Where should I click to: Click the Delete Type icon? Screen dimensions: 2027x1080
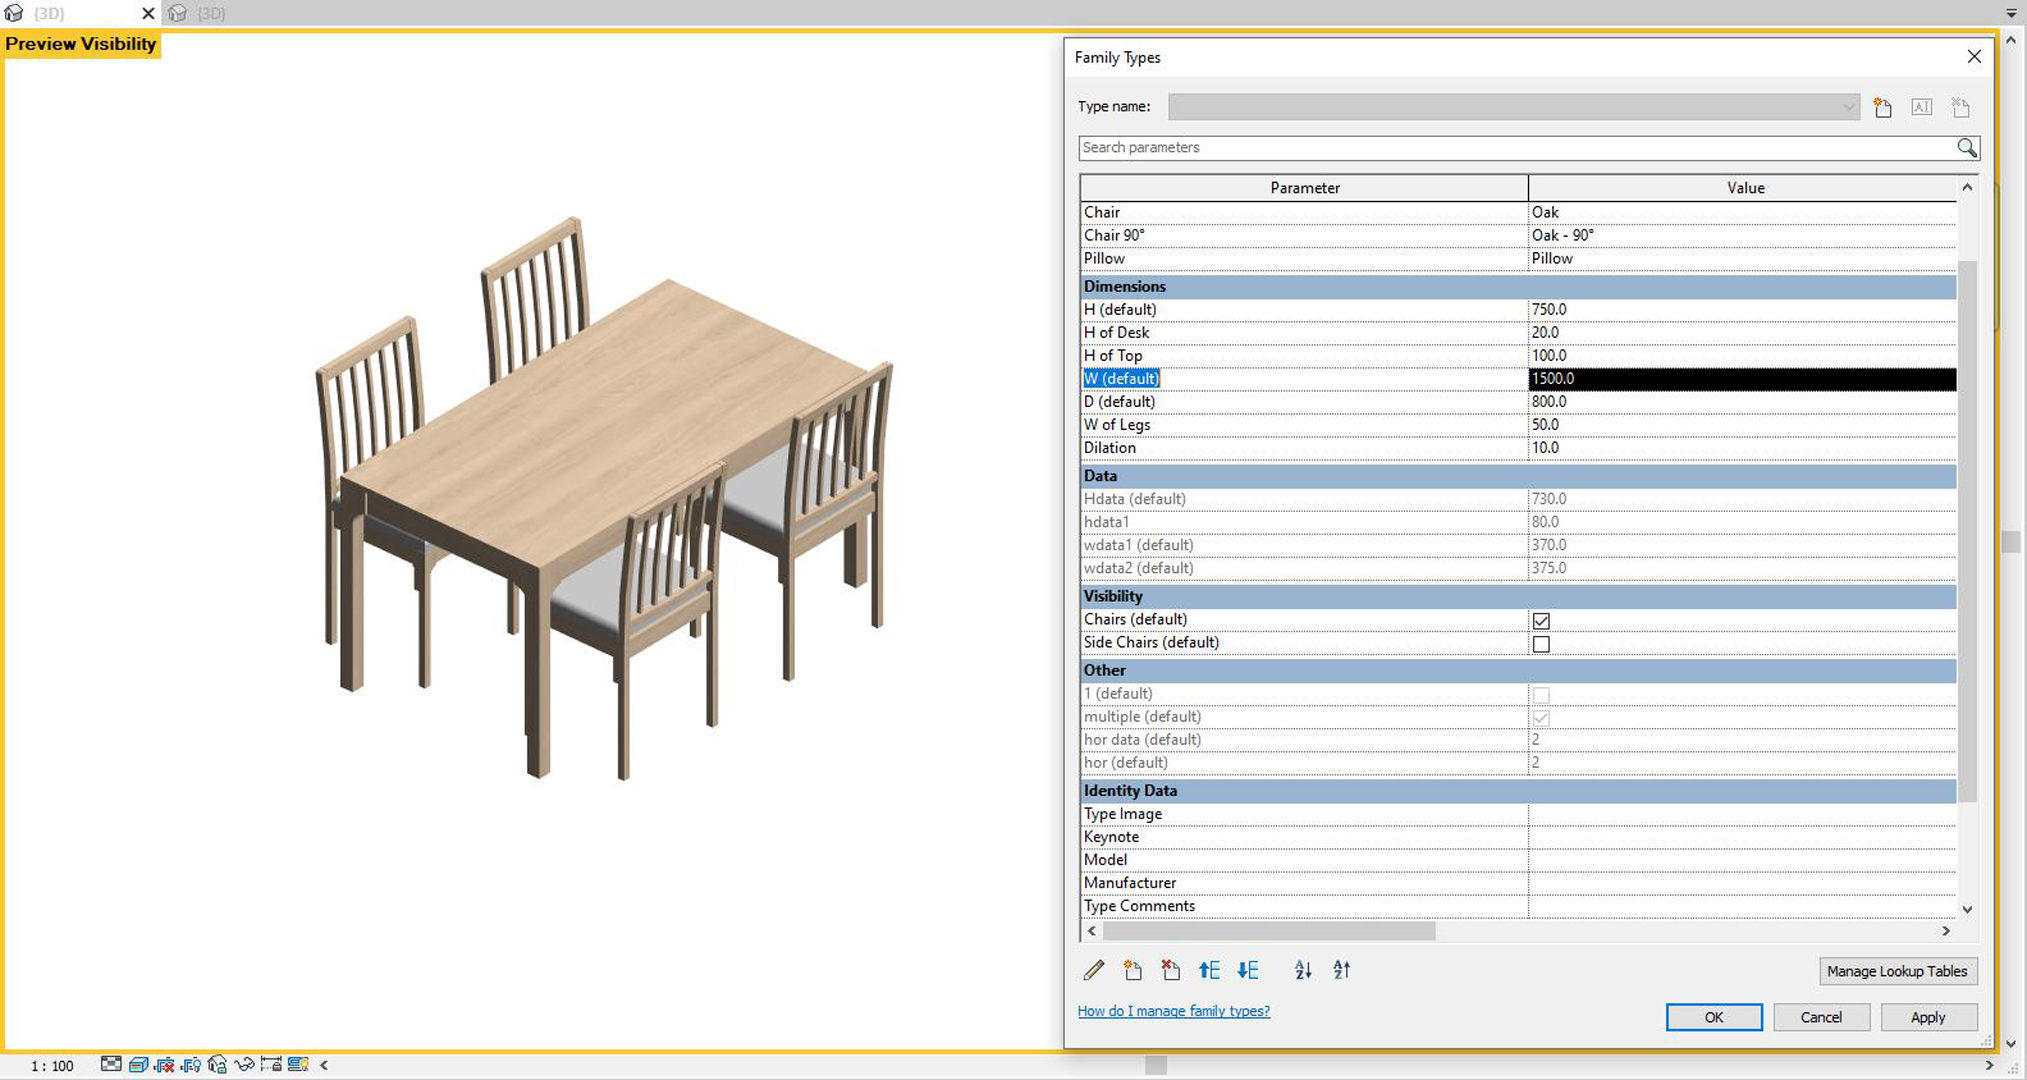[1960, 107]
